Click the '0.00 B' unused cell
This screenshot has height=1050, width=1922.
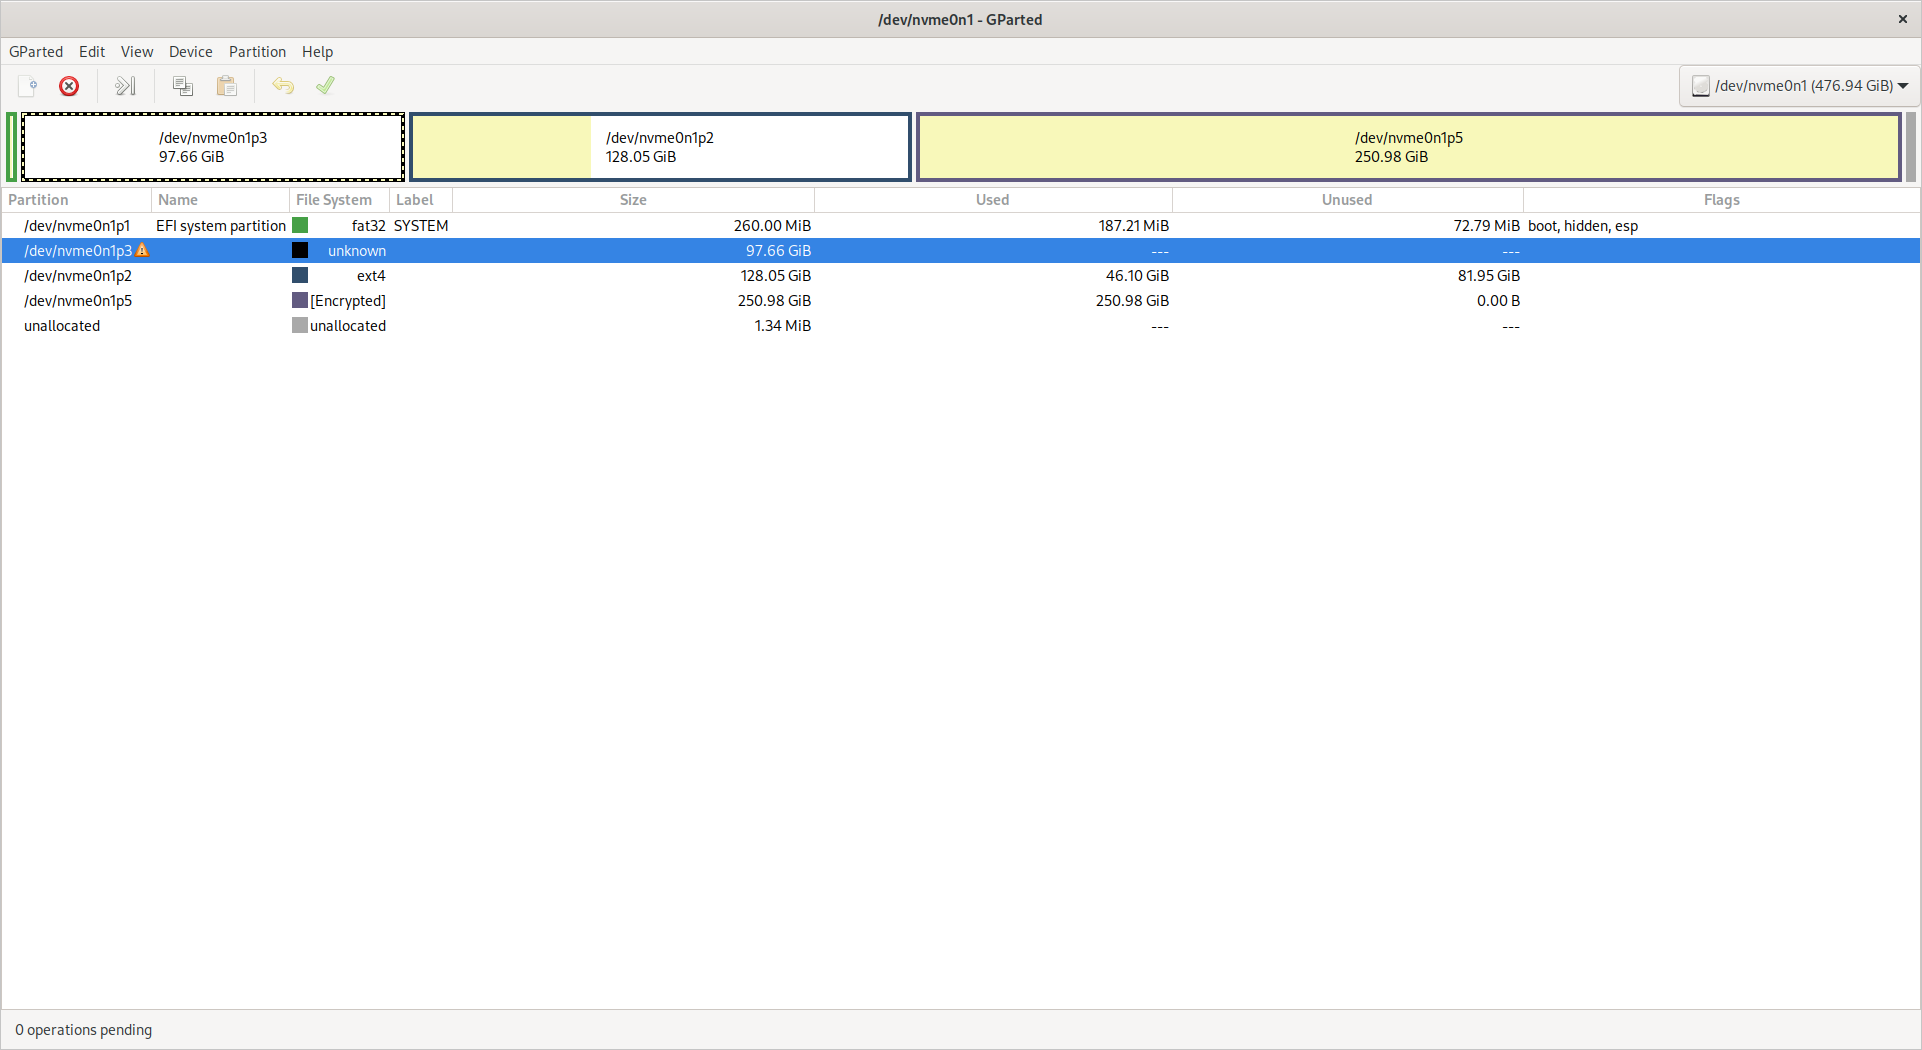pyautogui.click(x=1498, y=301)
